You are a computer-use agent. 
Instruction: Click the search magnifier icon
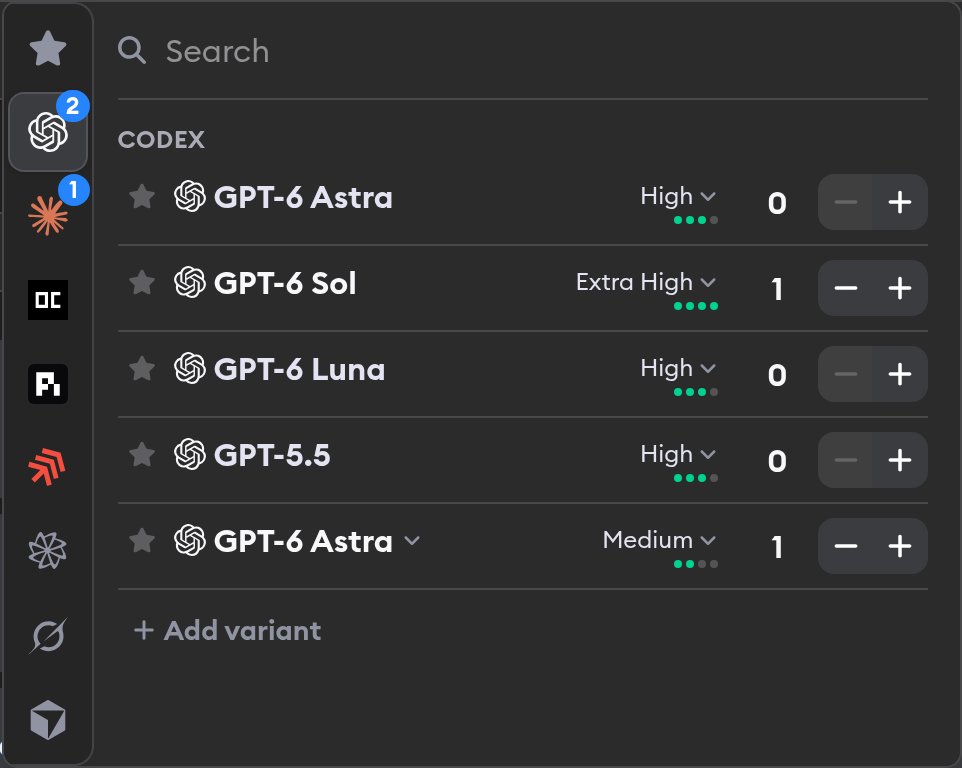tap(131, 50)
